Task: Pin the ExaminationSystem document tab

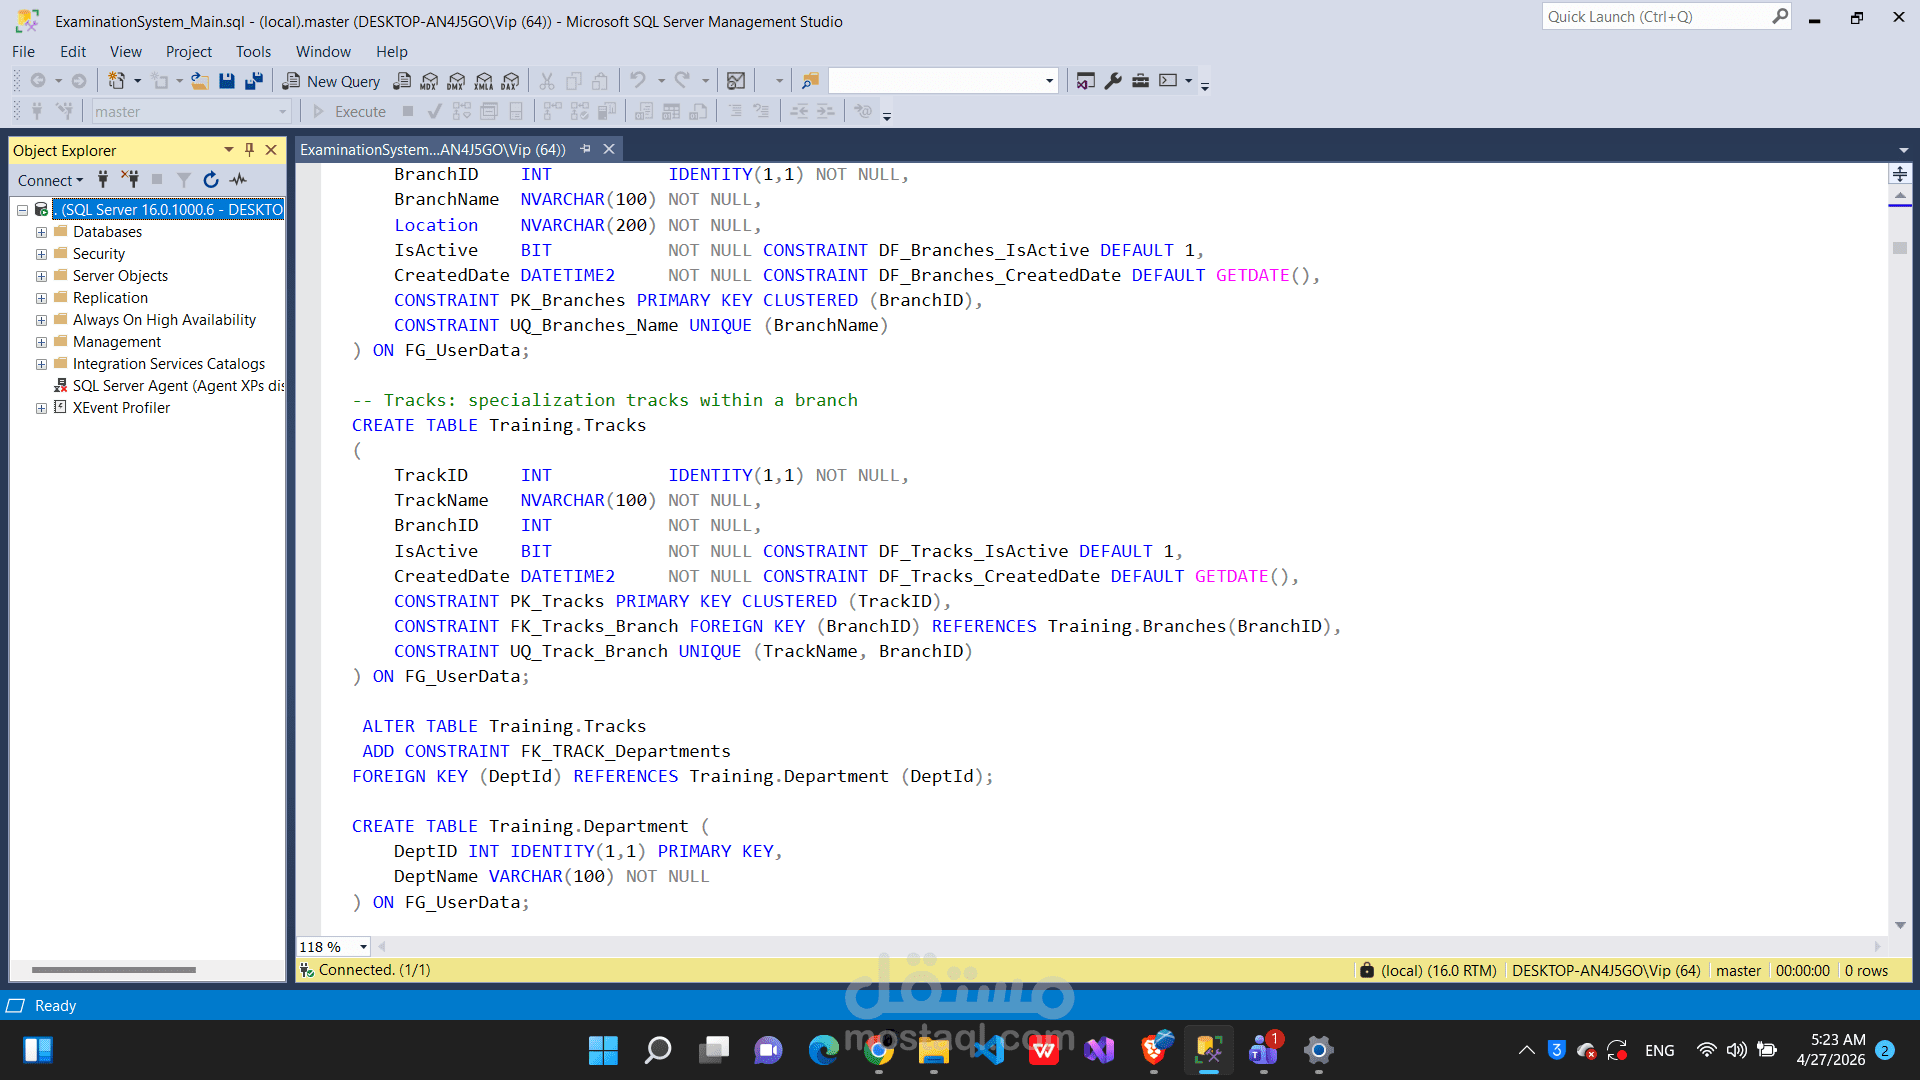Action: 585,149
